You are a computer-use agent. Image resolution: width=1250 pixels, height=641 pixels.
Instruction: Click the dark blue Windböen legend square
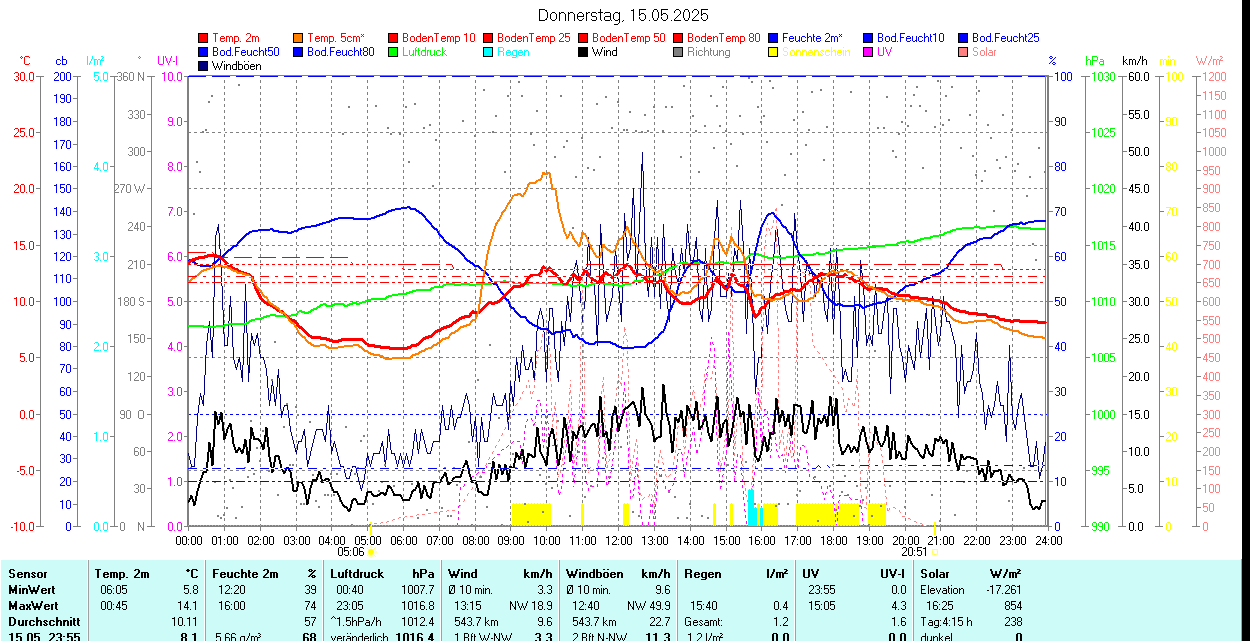click(x=204, y=66)
